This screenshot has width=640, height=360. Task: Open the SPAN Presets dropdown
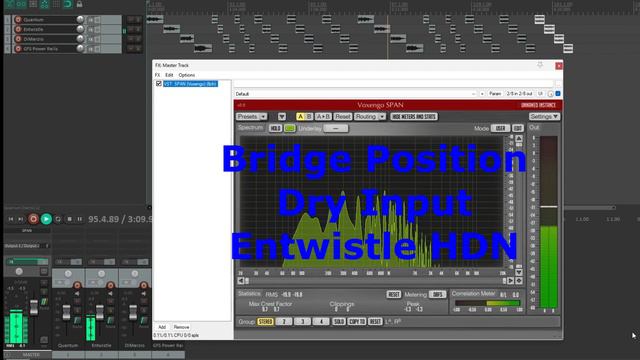coord(251,117)
